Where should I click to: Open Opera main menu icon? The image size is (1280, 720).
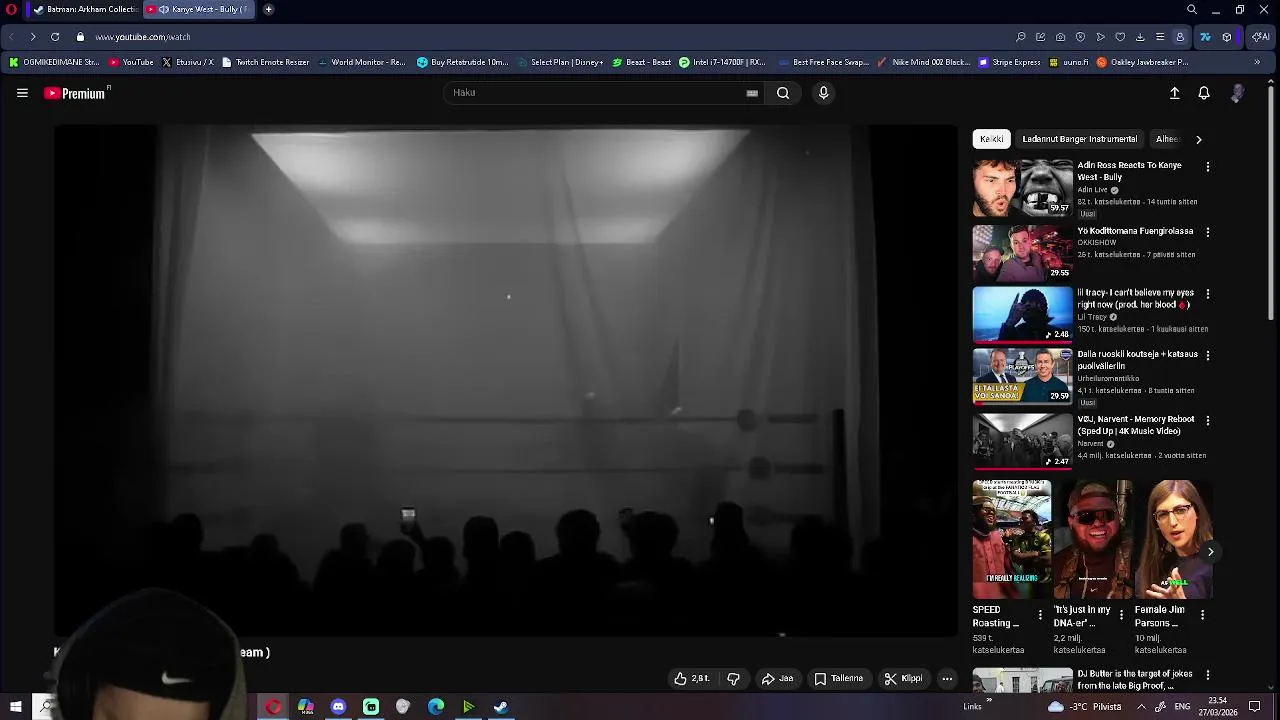coord(11,9)
